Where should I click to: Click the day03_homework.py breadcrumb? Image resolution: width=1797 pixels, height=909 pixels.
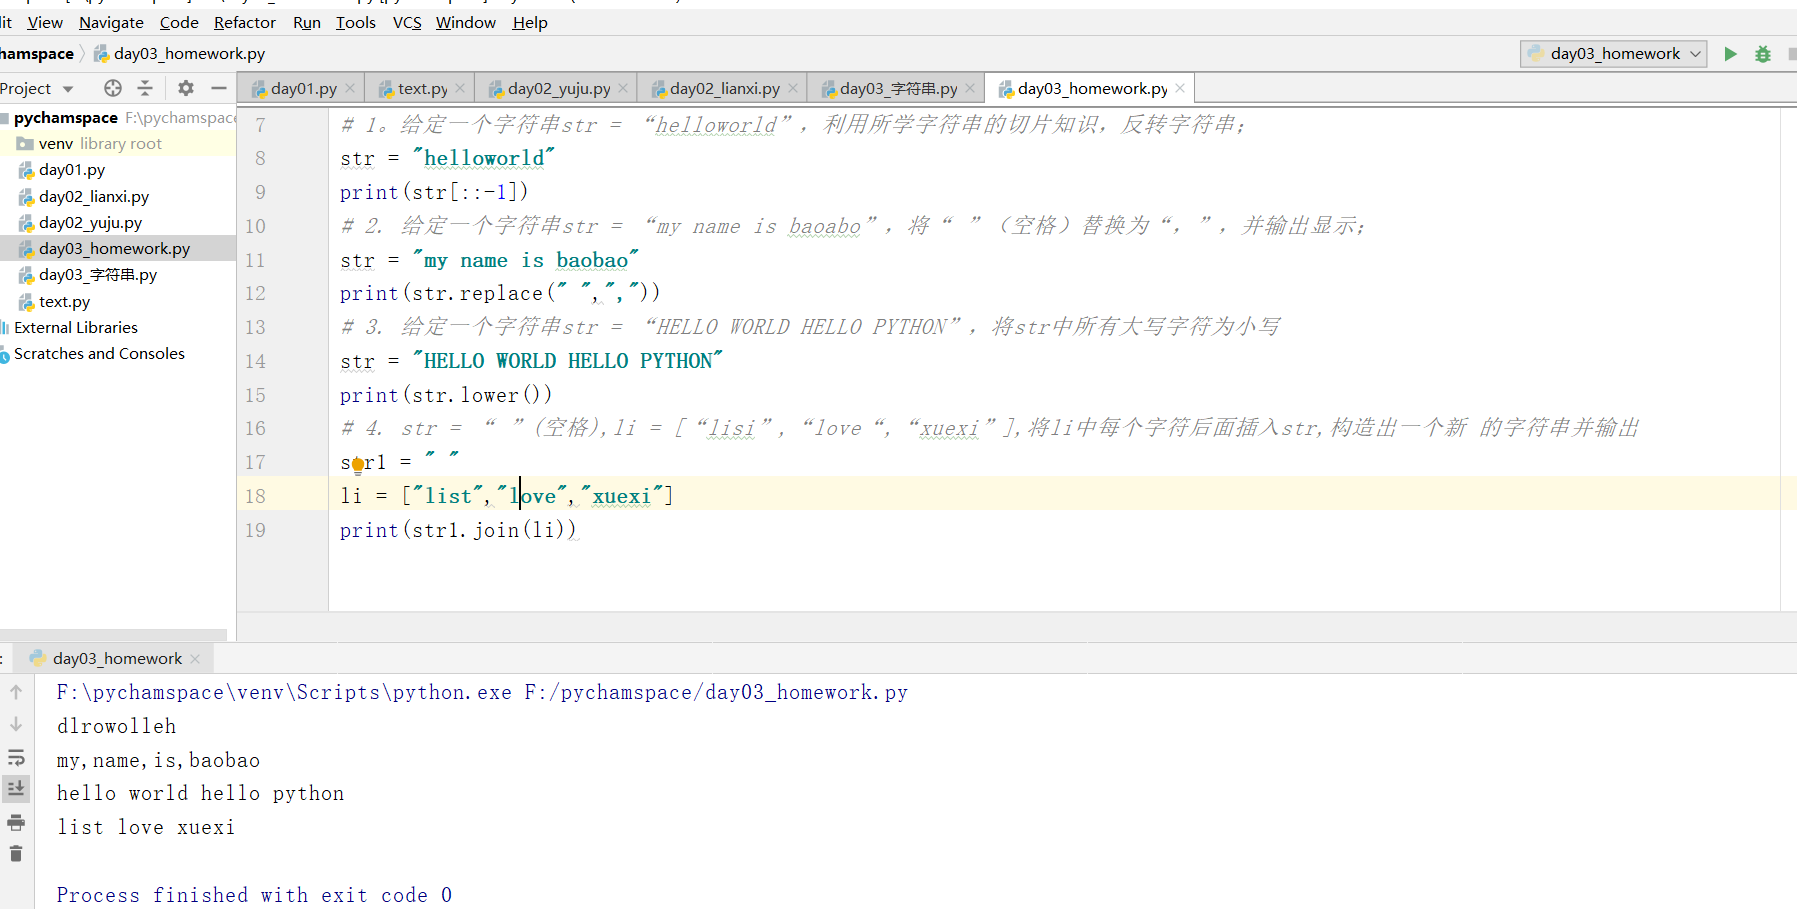(190, 53)
